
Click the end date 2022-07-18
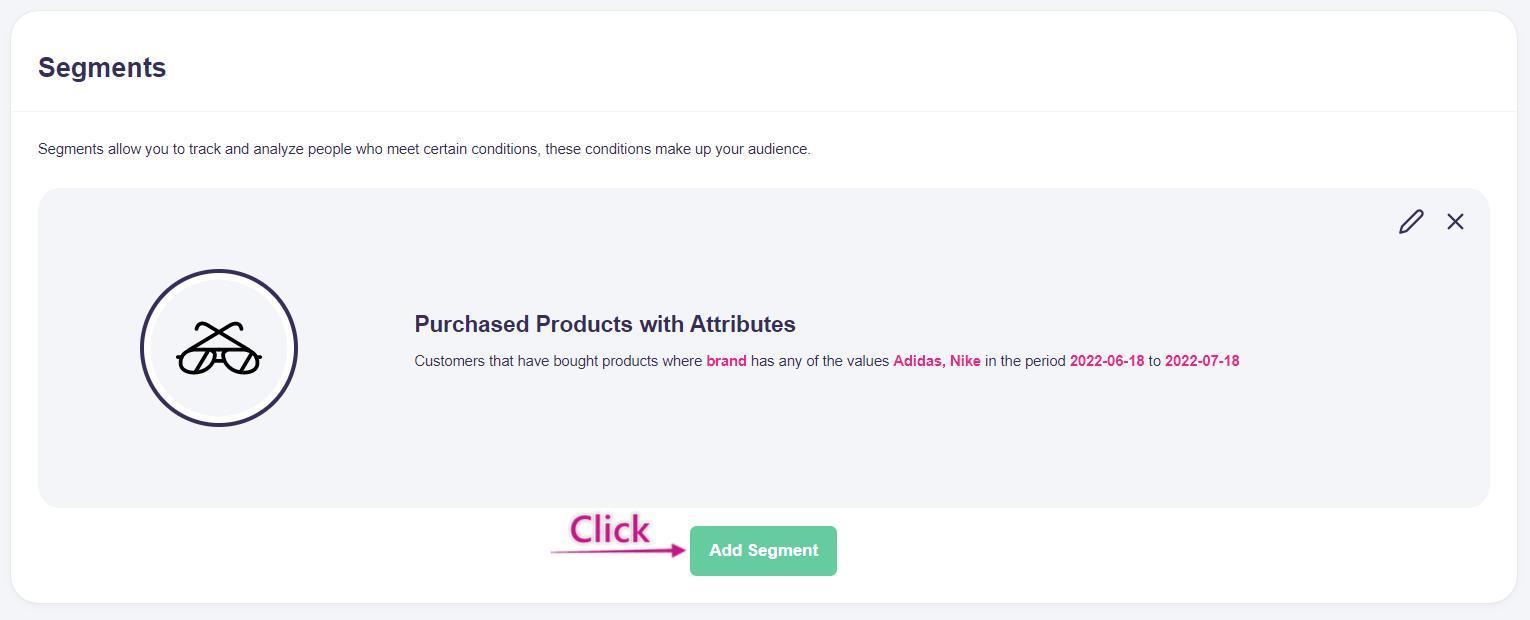tap(1201, 361)
